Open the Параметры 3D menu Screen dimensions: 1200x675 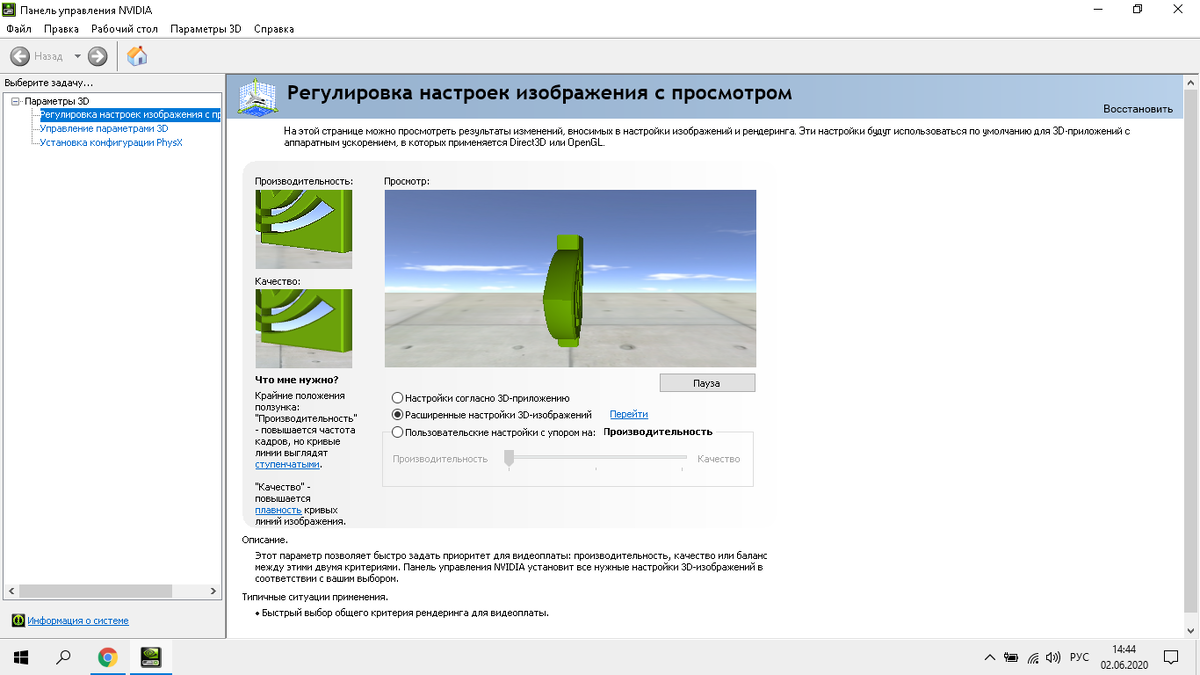(206, 29)
